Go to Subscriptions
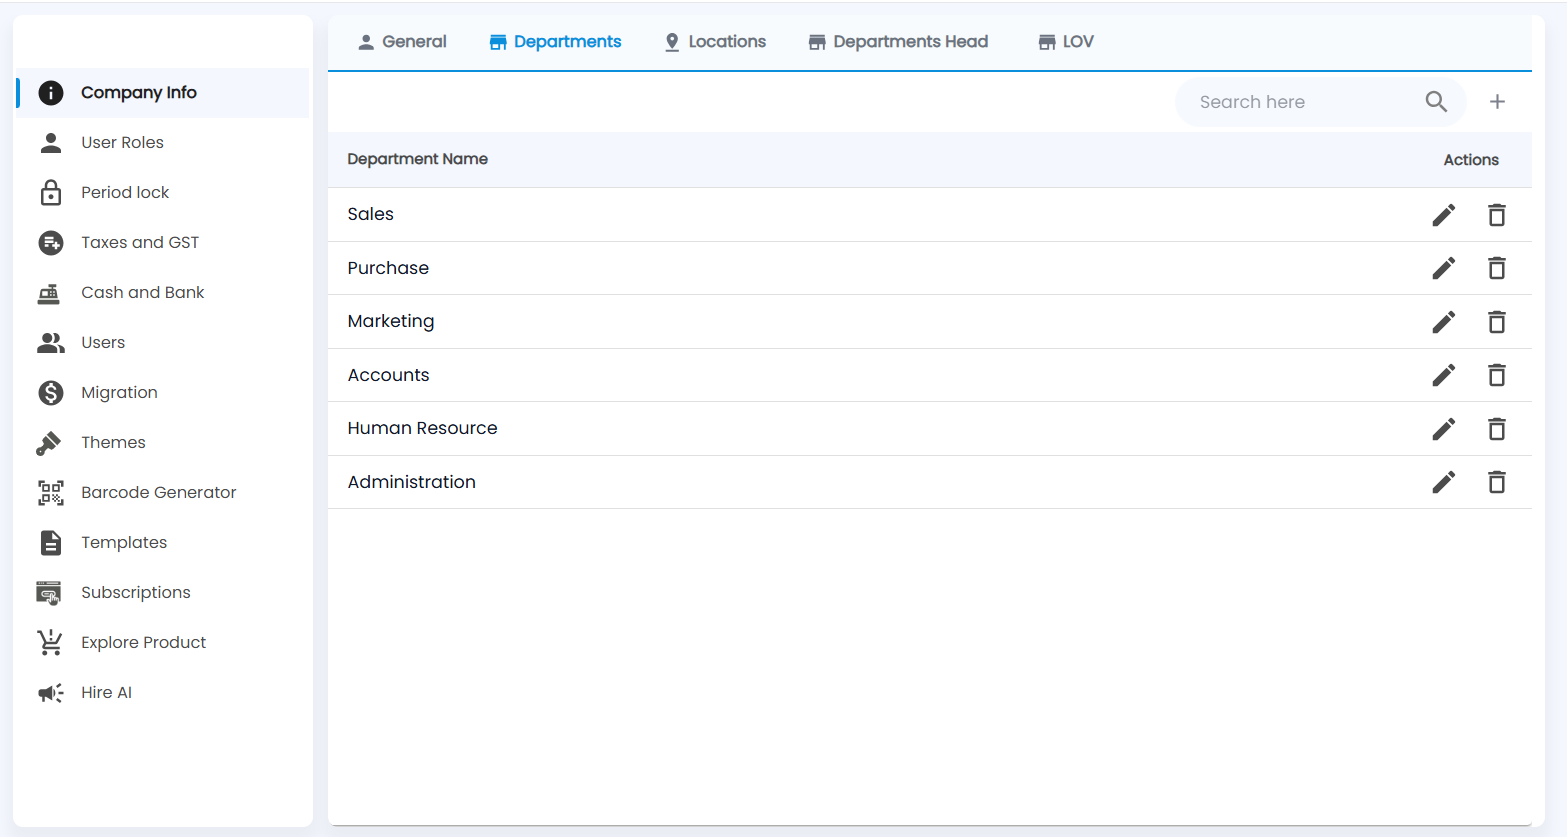Screen dimensions: 1567x837 click(x=162, y=593)
